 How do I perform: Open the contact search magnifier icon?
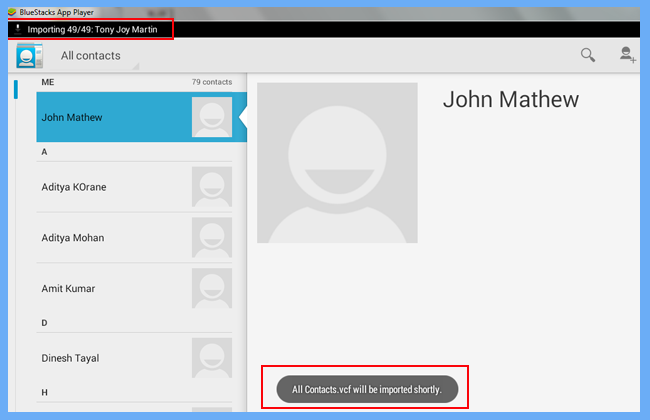click(587, 55)
